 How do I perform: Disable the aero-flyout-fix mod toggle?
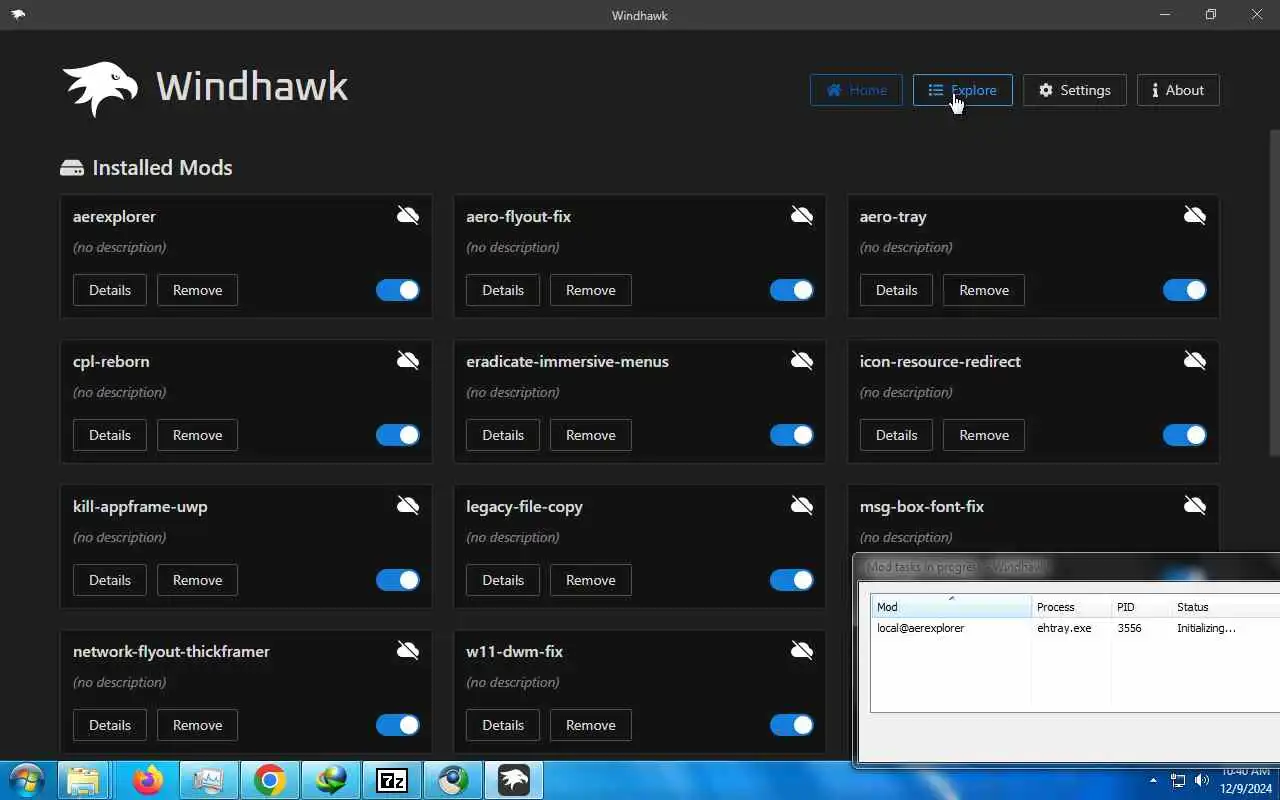tap(792, 290)
